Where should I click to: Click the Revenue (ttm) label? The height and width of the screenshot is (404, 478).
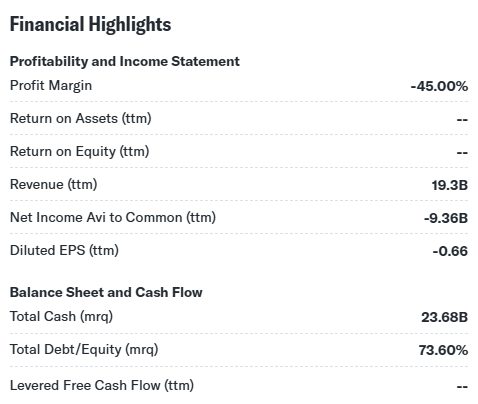54,184
